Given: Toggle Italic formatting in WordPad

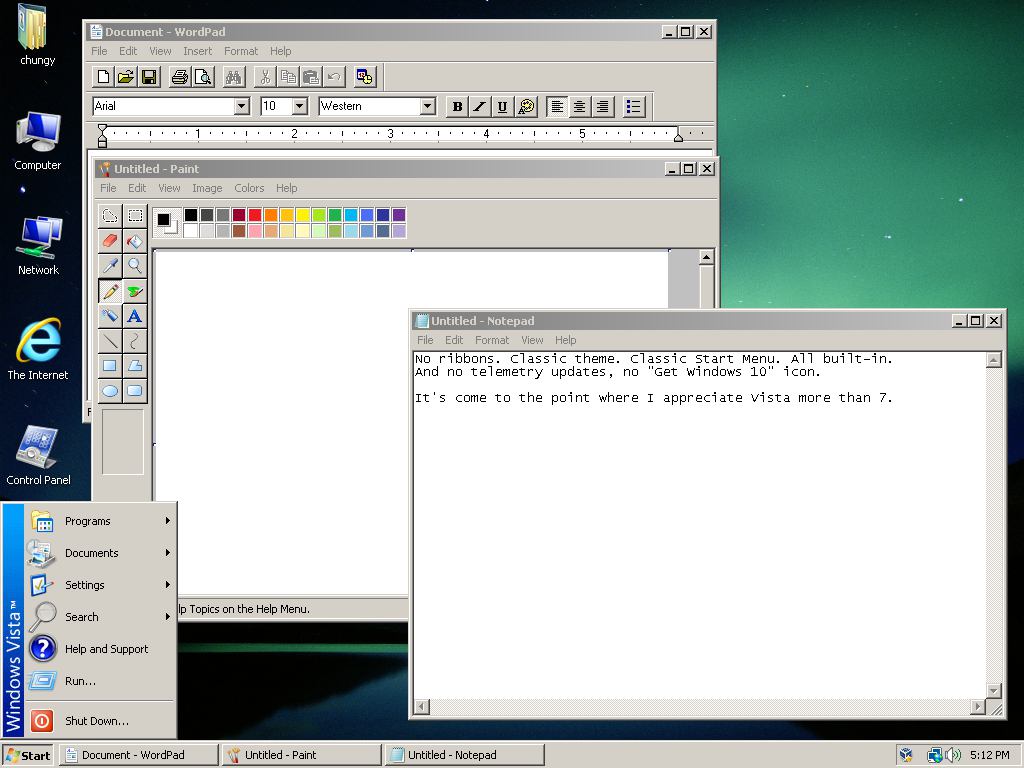Looking at the screenshot, I should 479,106.
